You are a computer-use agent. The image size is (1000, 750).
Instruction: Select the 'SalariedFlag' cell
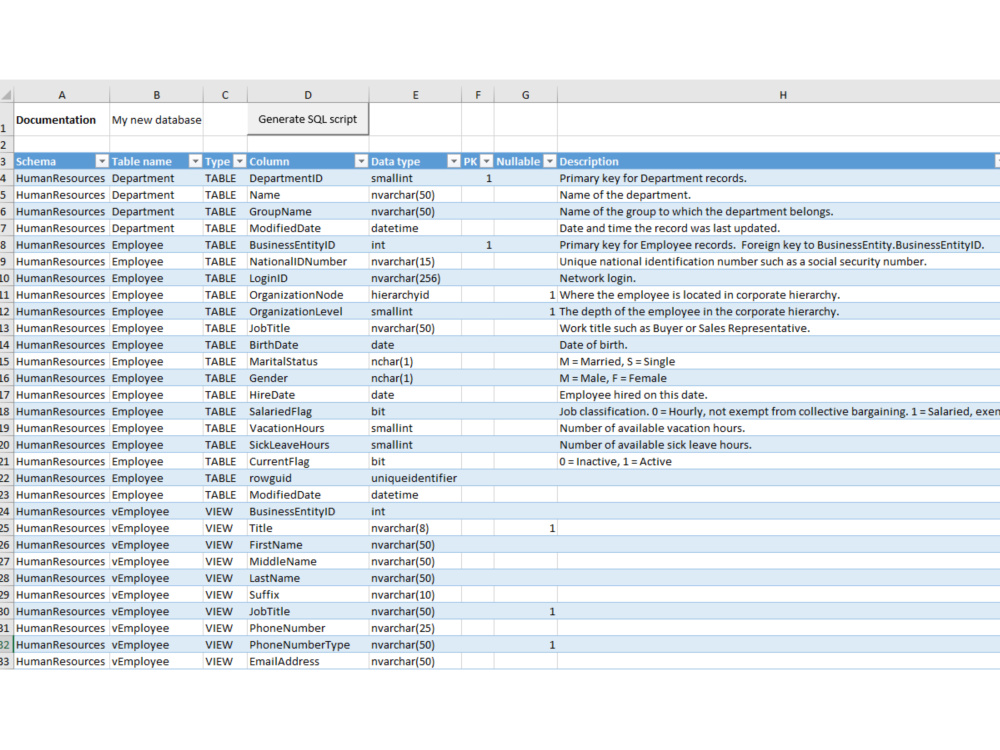coord(308,411)
